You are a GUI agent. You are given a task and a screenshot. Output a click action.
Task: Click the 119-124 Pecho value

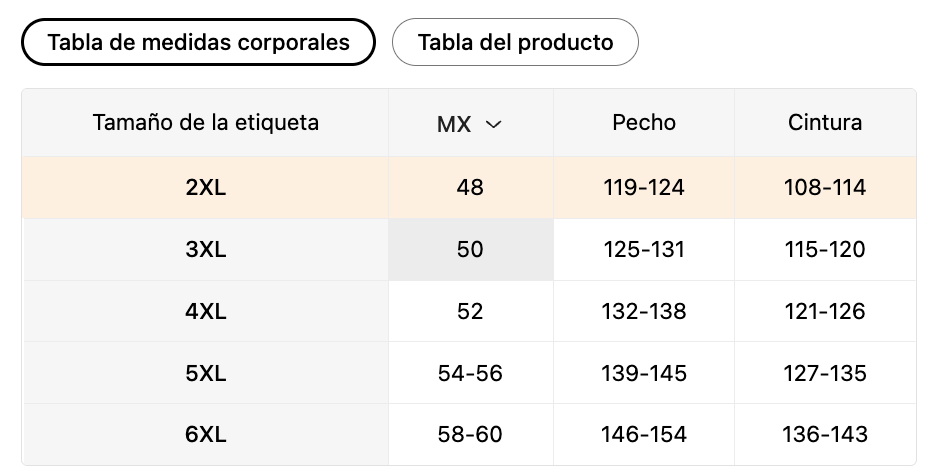click(644, 188)
